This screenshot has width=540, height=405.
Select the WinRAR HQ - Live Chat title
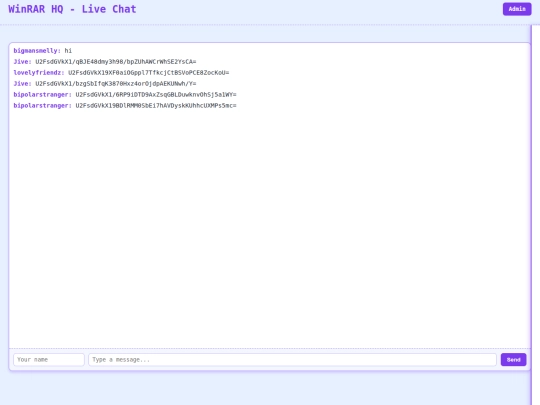point(72,9)
